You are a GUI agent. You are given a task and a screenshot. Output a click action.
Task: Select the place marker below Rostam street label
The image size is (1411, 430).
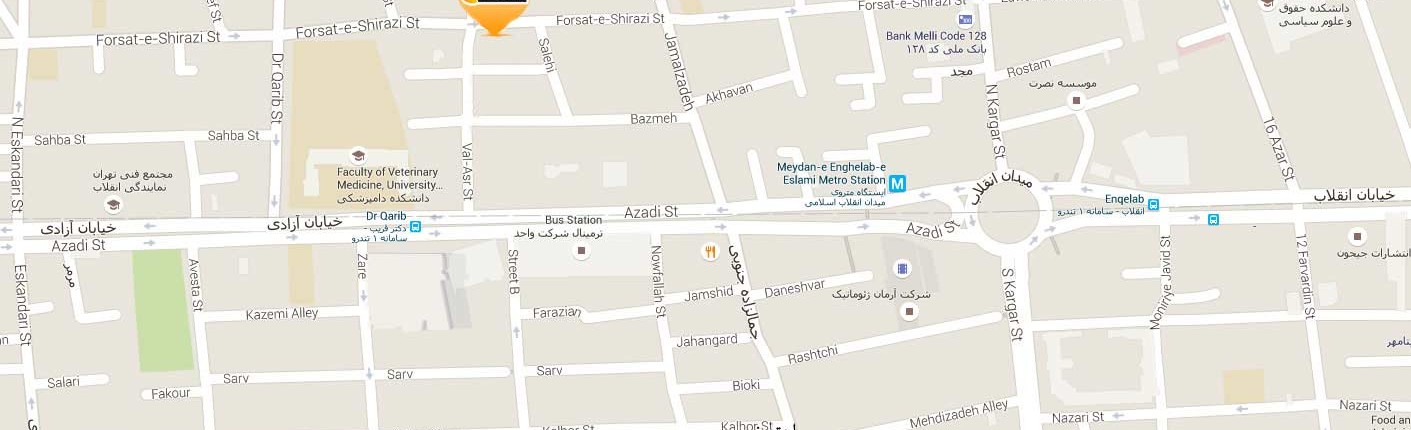pyautogui.click(x=1076, y=100)
